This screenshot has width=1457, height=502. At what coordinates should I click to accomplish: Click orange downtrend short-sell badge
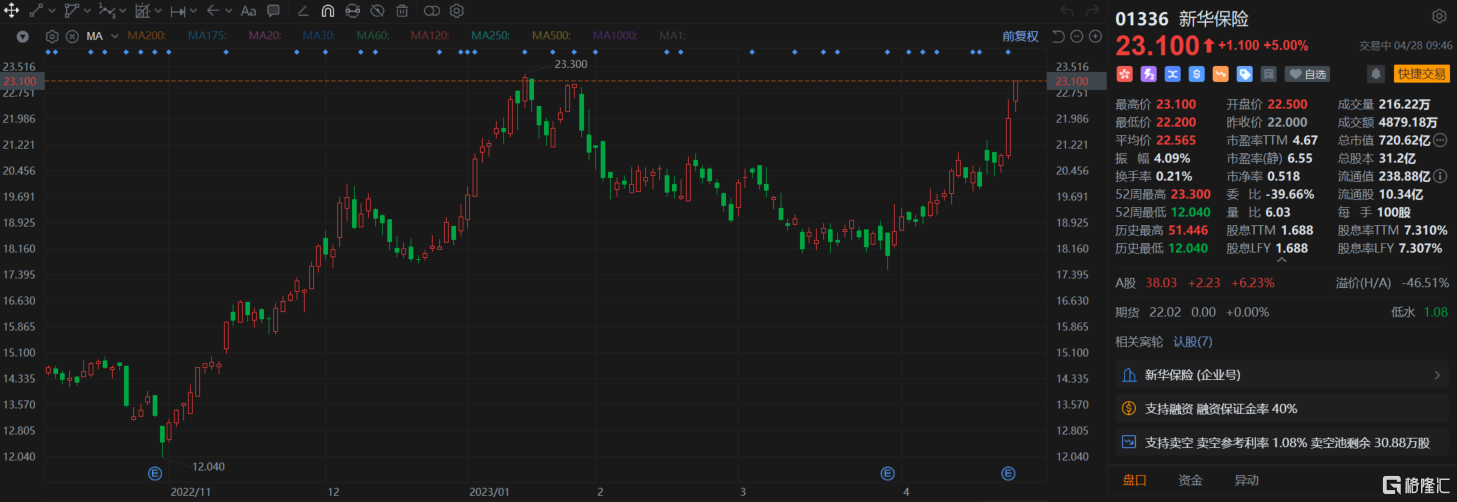pyautogui.click(x=1220, y=74)
